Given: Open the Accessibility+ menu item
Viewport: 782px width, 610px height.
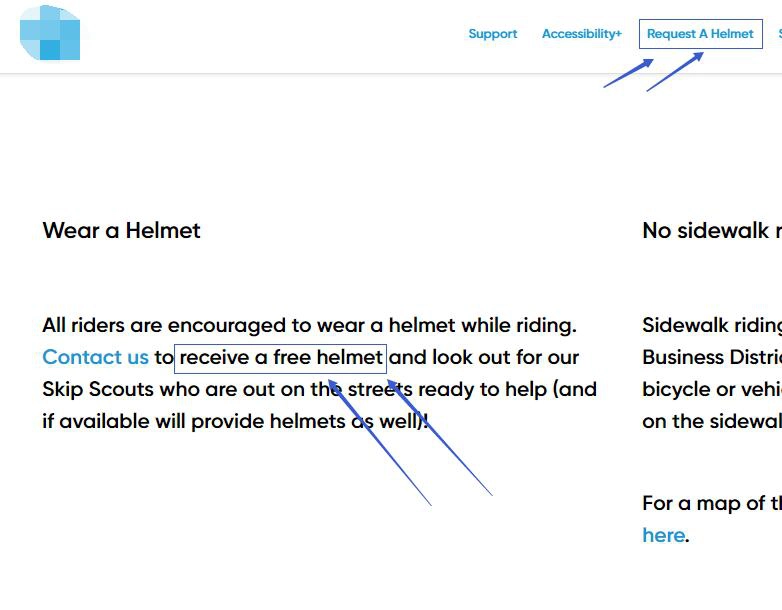Looking at the screenshot, I should tap(582, 34).
